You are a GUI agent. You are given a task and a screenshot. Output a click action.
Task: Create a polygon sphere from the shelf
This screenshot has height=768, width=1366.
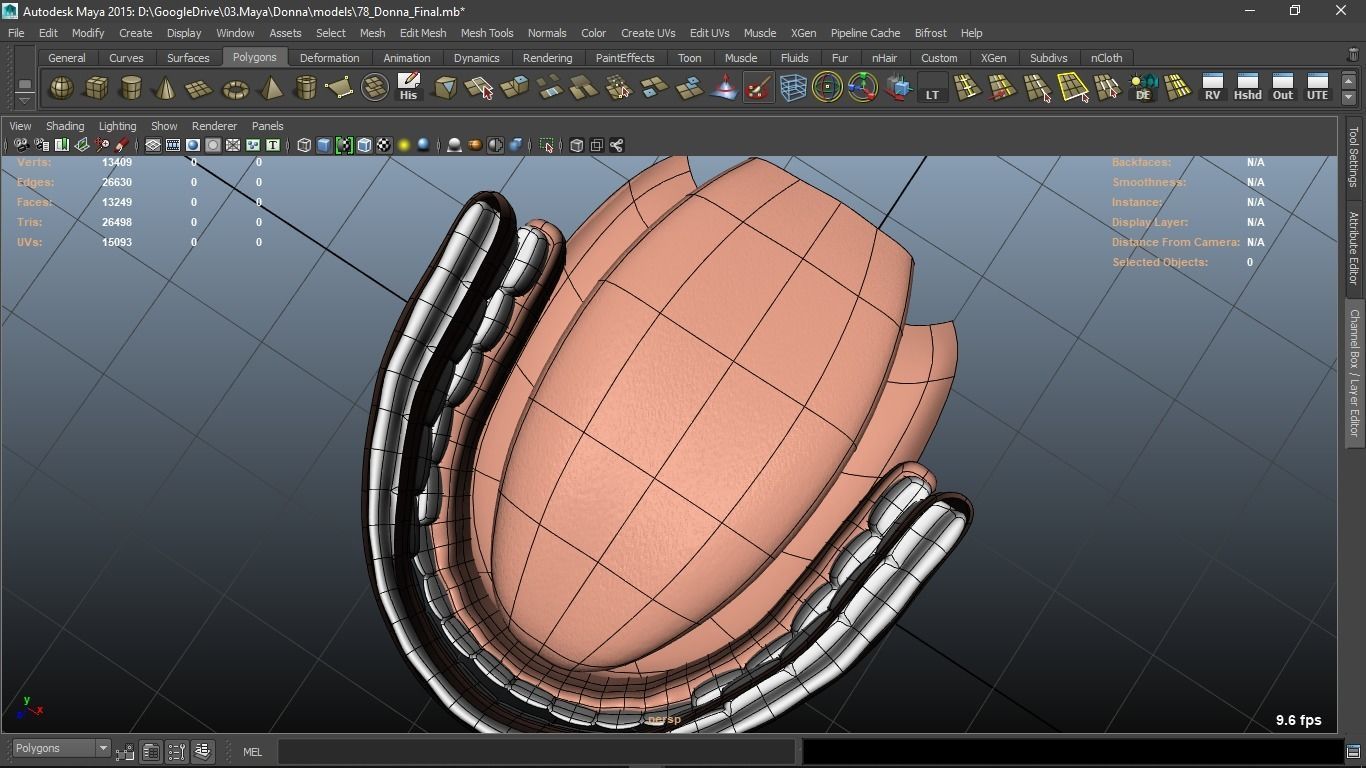coord(61,88)
